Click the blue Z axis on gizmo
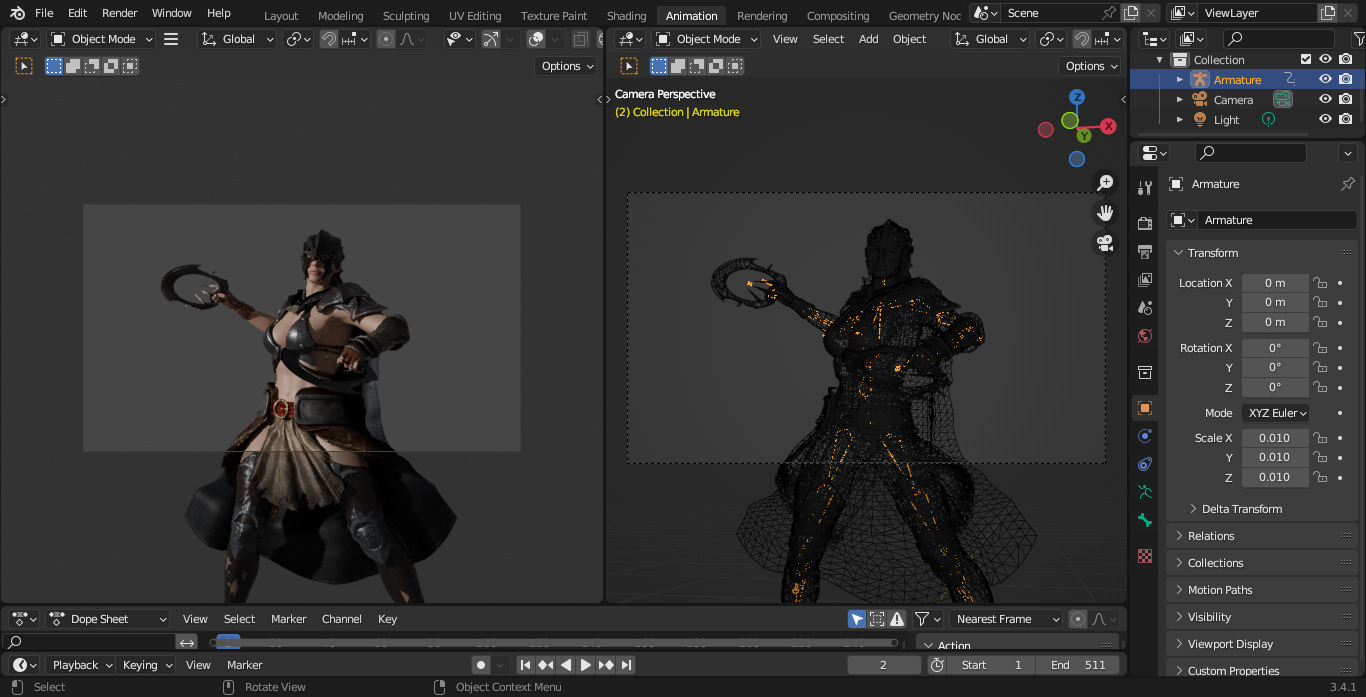The height and width of the screenshot is (697, 1366). 1077,97
